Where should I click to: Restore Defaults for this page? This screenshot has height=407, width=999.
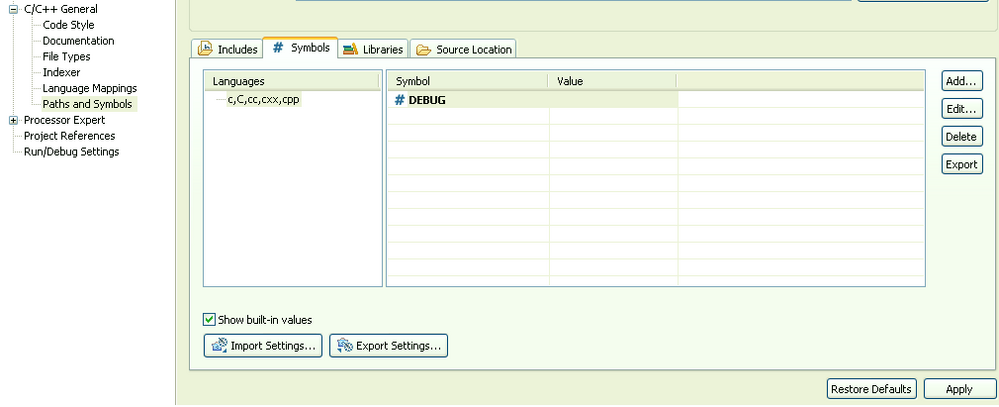(x=872, y=389)
